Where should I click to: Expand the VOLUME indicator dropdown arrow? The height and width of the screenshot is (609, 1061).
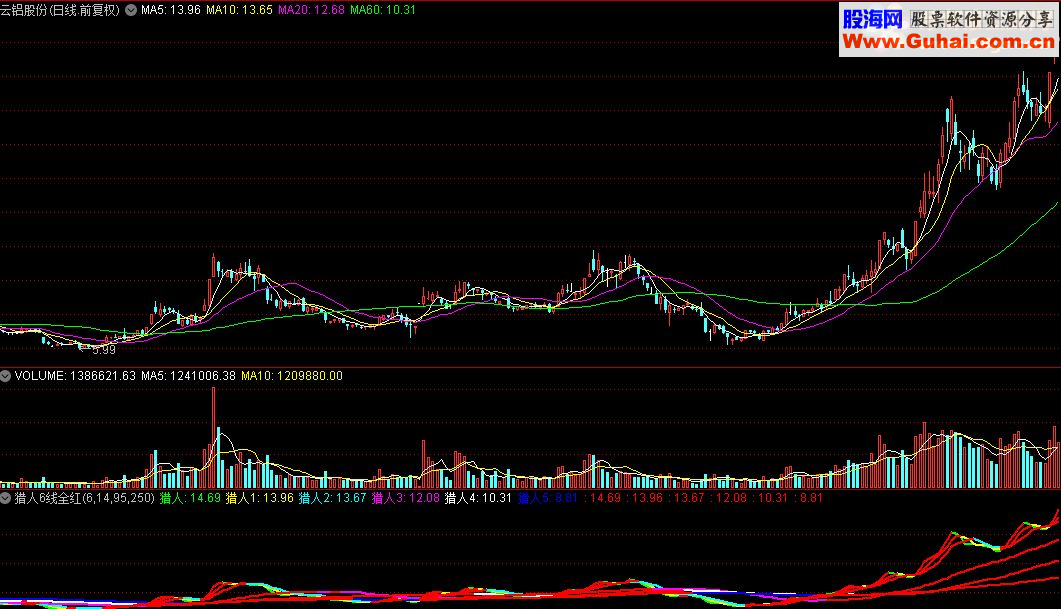click(5, 376)
